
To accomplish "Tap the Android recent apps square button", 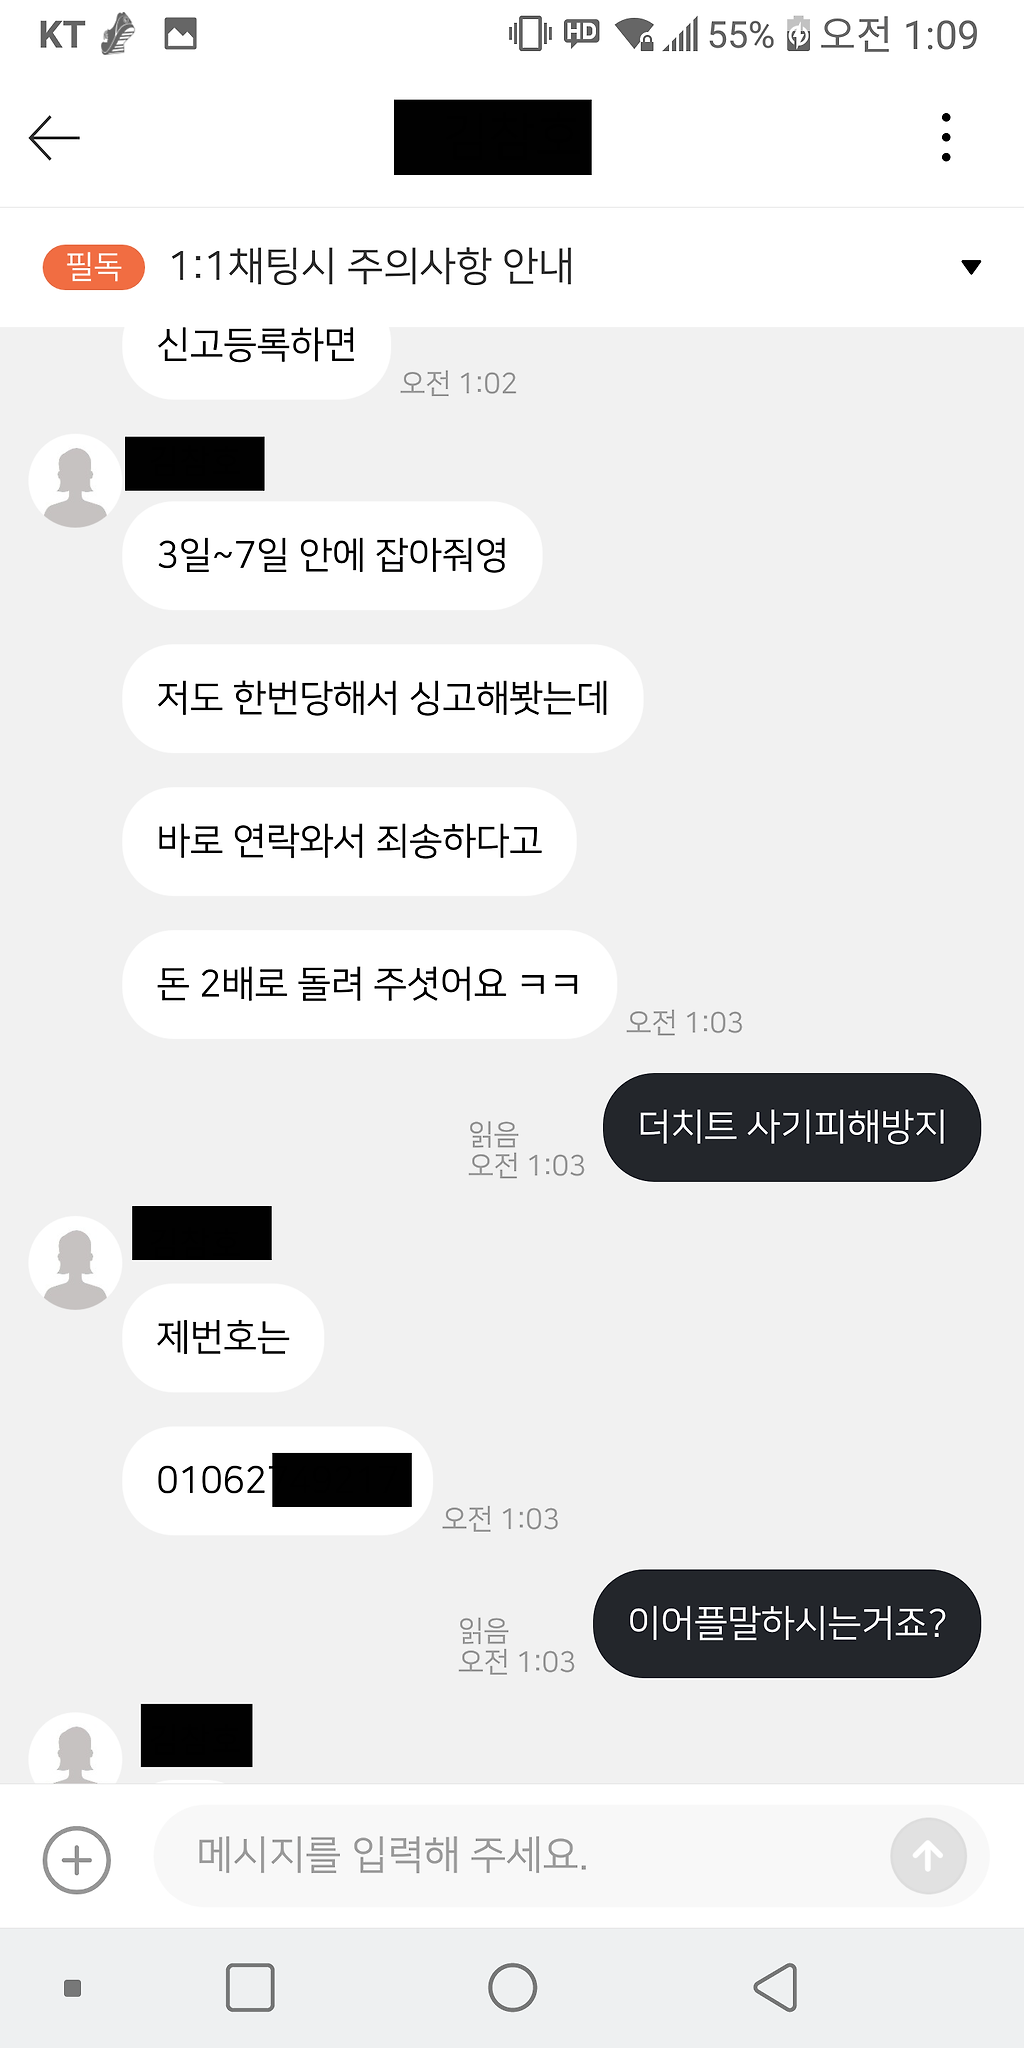I will pyautogui.click(x=250, y=1987).
